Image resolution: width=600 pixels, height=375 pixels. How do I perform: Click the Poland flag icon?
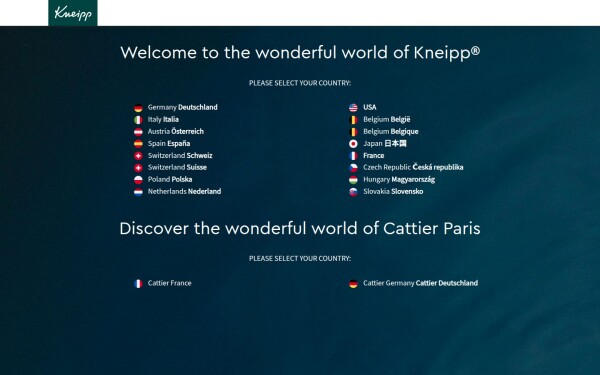click(138, 180)
